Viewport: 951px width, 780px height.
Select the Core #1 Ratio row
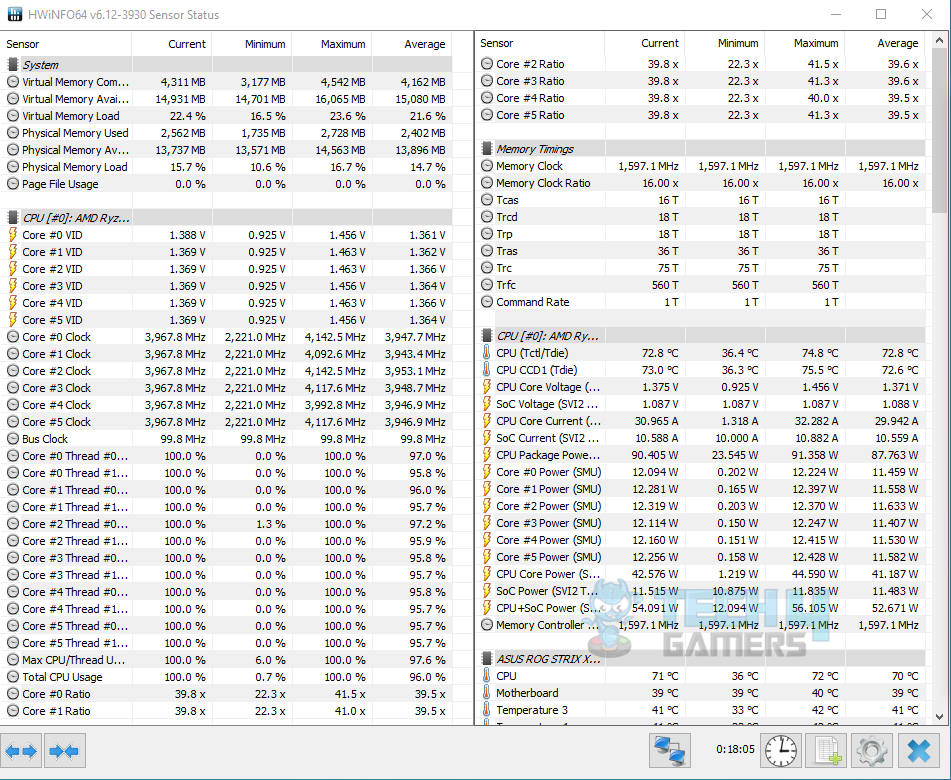(226, 711)
